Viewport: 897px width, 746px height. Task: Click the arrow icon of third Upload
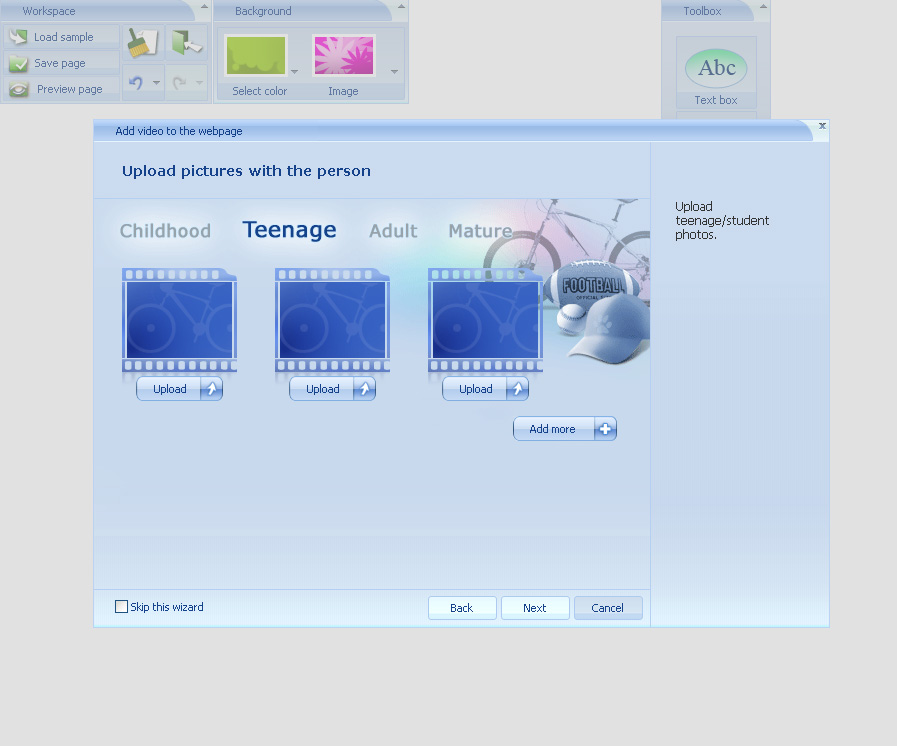pos(518,389)
